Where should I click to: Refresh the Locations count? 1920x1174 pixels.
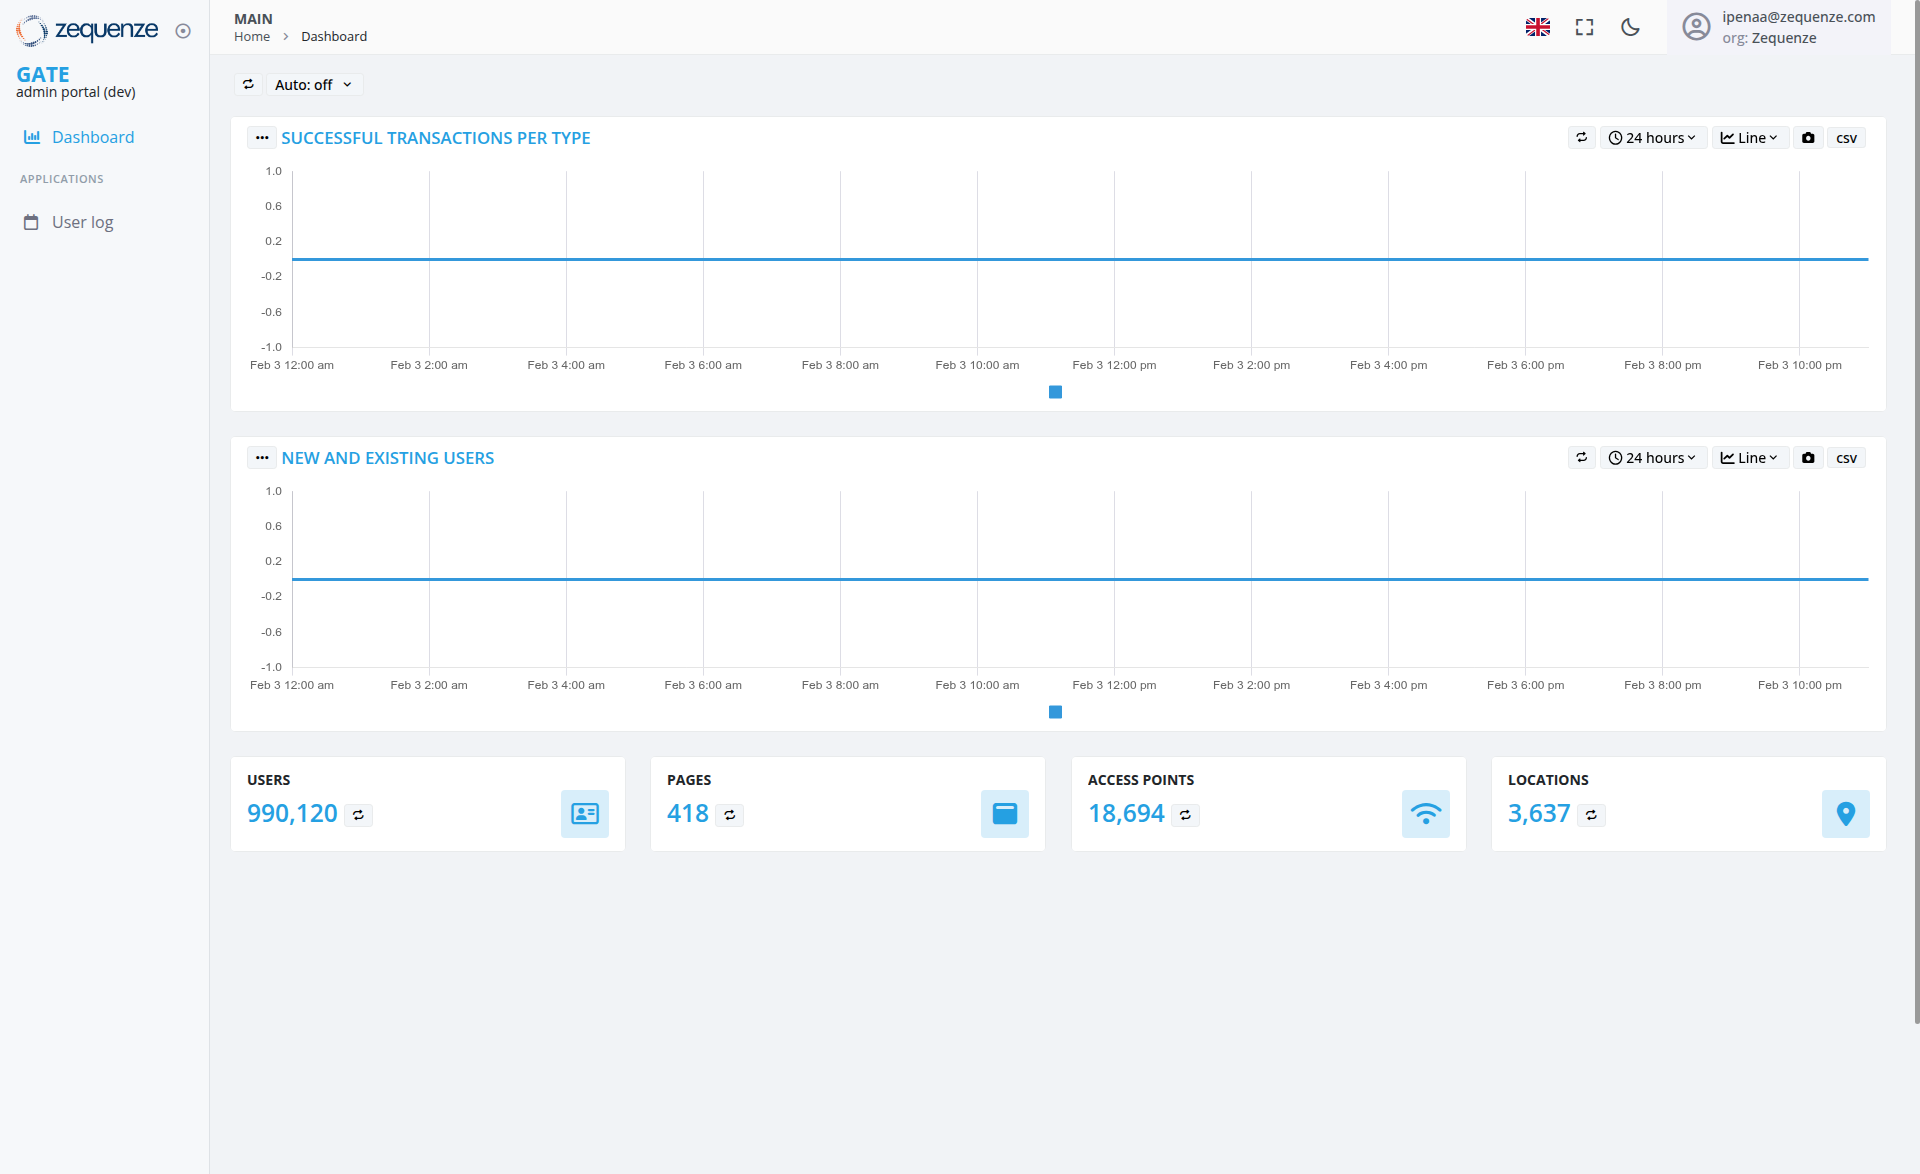1591,815
